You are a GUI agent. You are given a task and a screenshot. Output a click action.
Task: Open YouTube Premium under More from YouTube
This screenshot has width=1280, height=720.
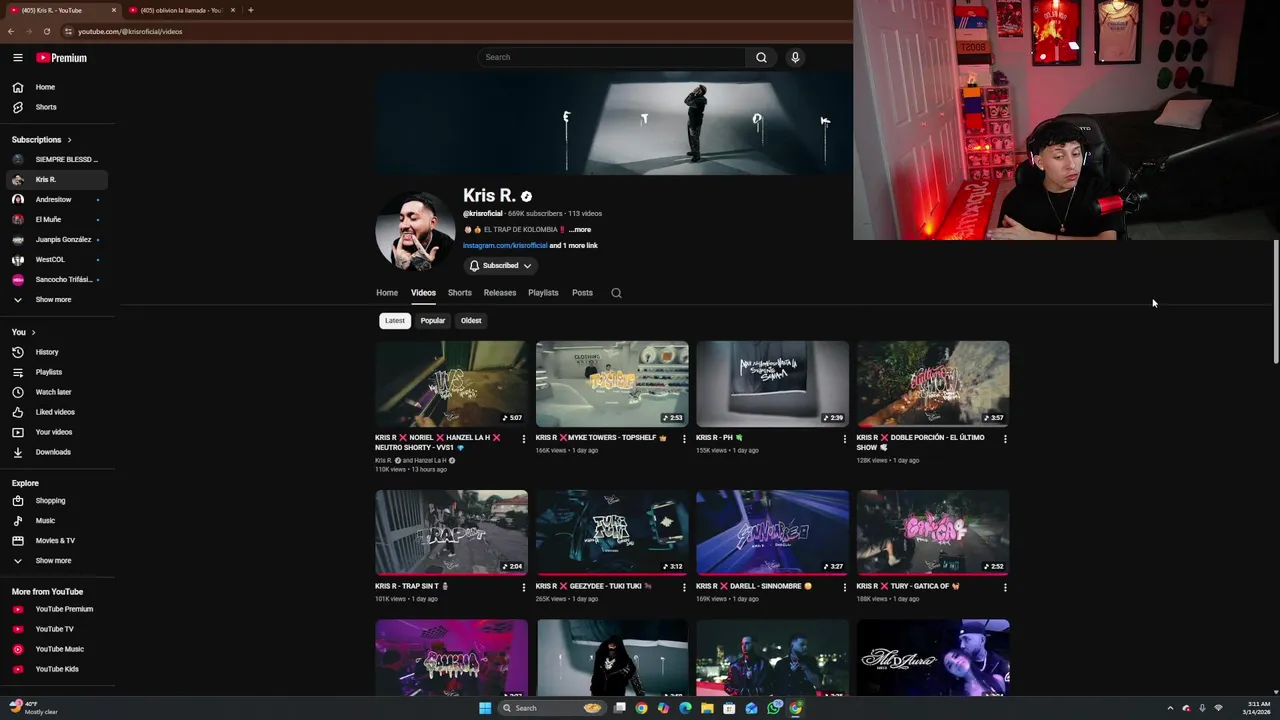pos(56,609)
